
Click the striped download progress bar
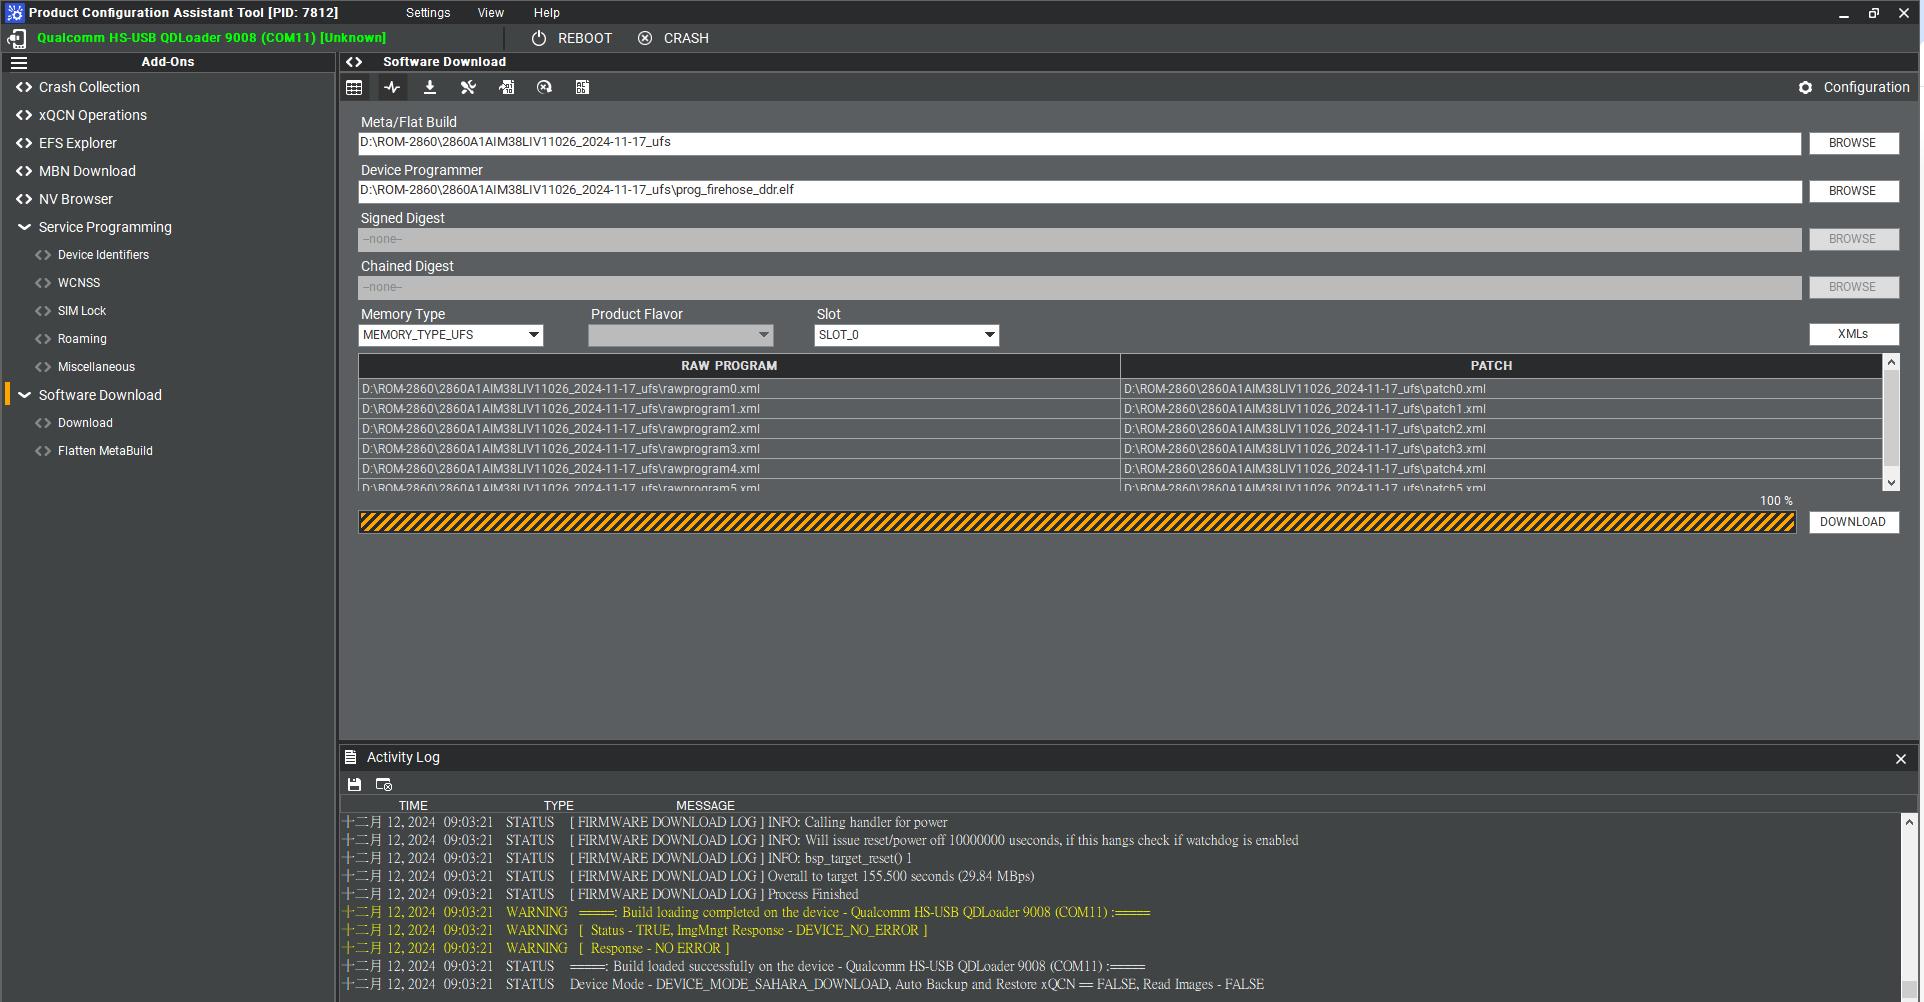point(1077,522)
